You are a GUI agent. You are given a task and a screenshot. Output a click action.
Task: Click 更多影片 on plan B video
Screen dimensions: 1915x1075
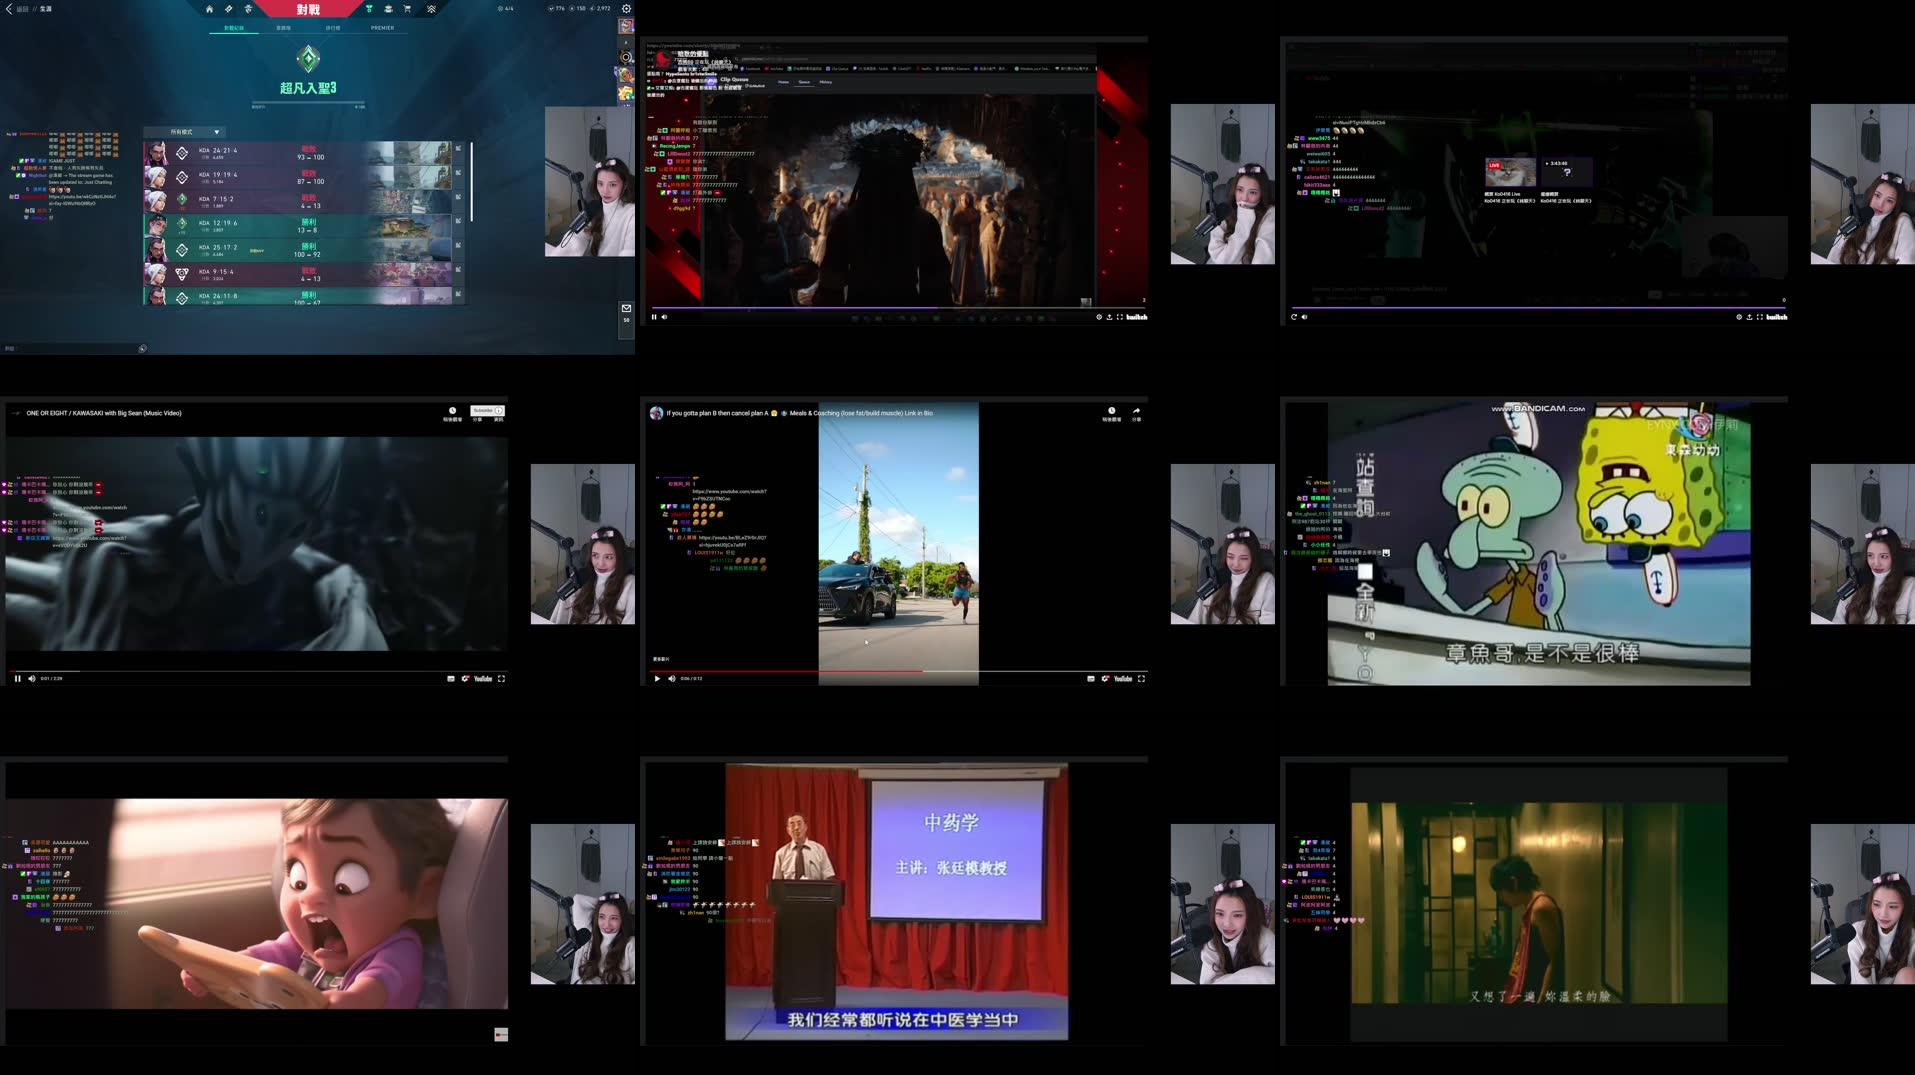pos(661,659)
